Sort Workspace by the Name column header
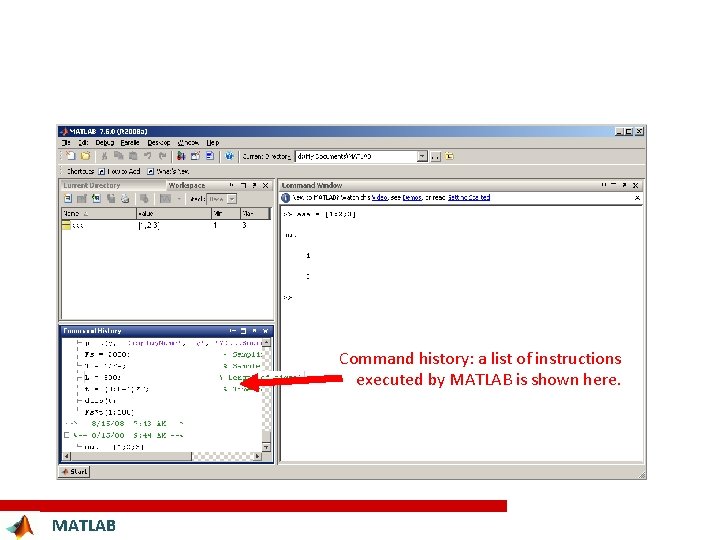The image size is (720, 540). click(99, 214)
